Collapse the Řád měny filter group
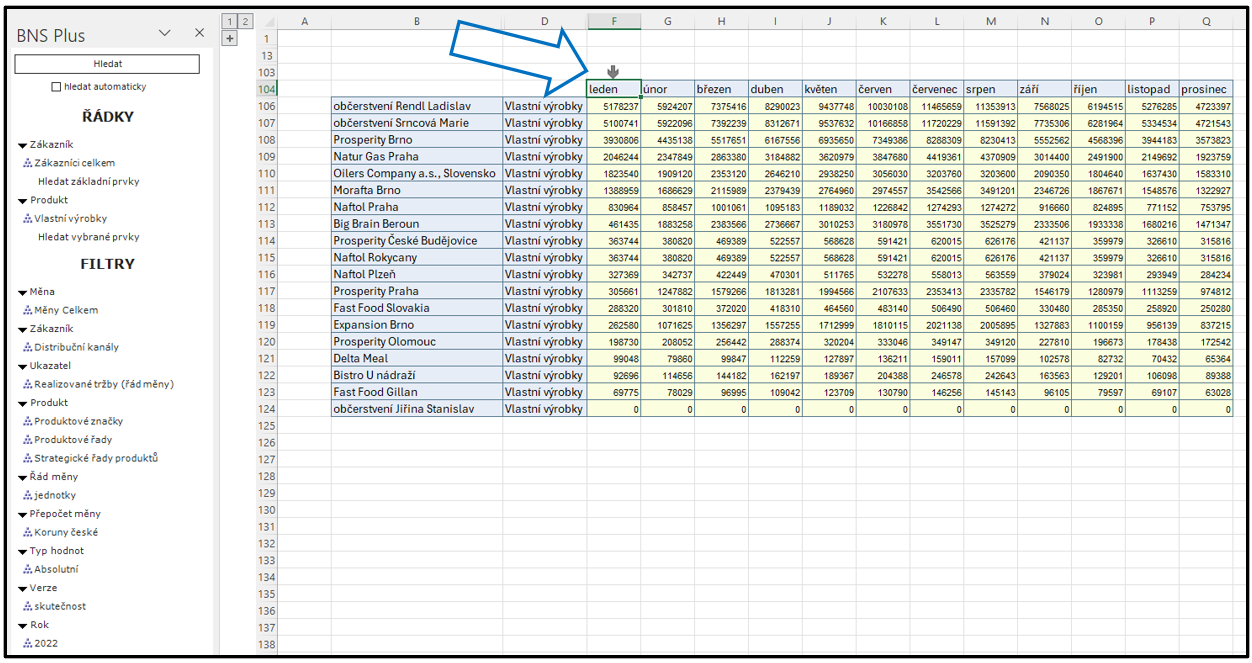 click(x=22, y=478)
